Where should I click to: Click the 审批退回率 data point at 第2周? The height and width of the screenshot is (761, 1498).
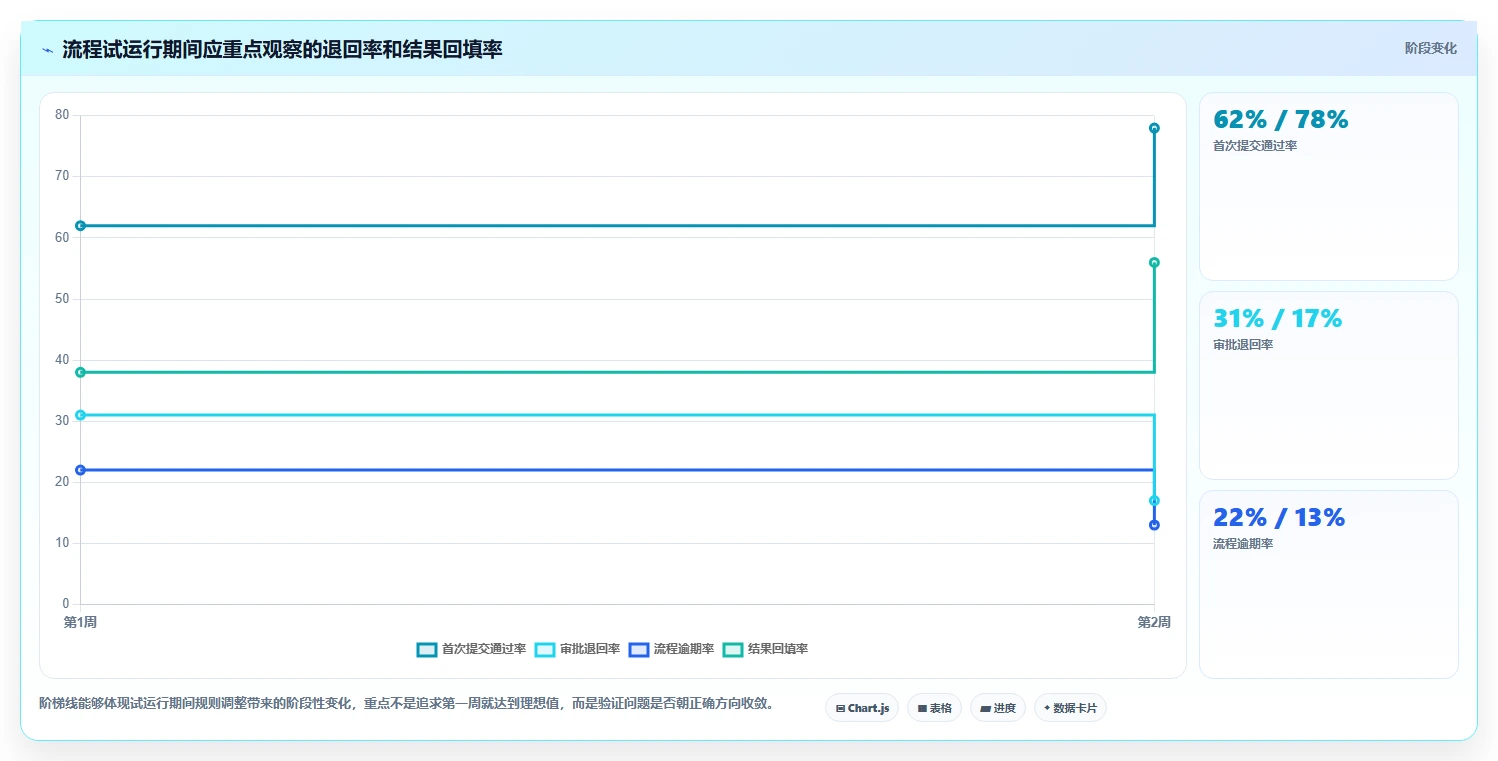tap(1154, 501)
